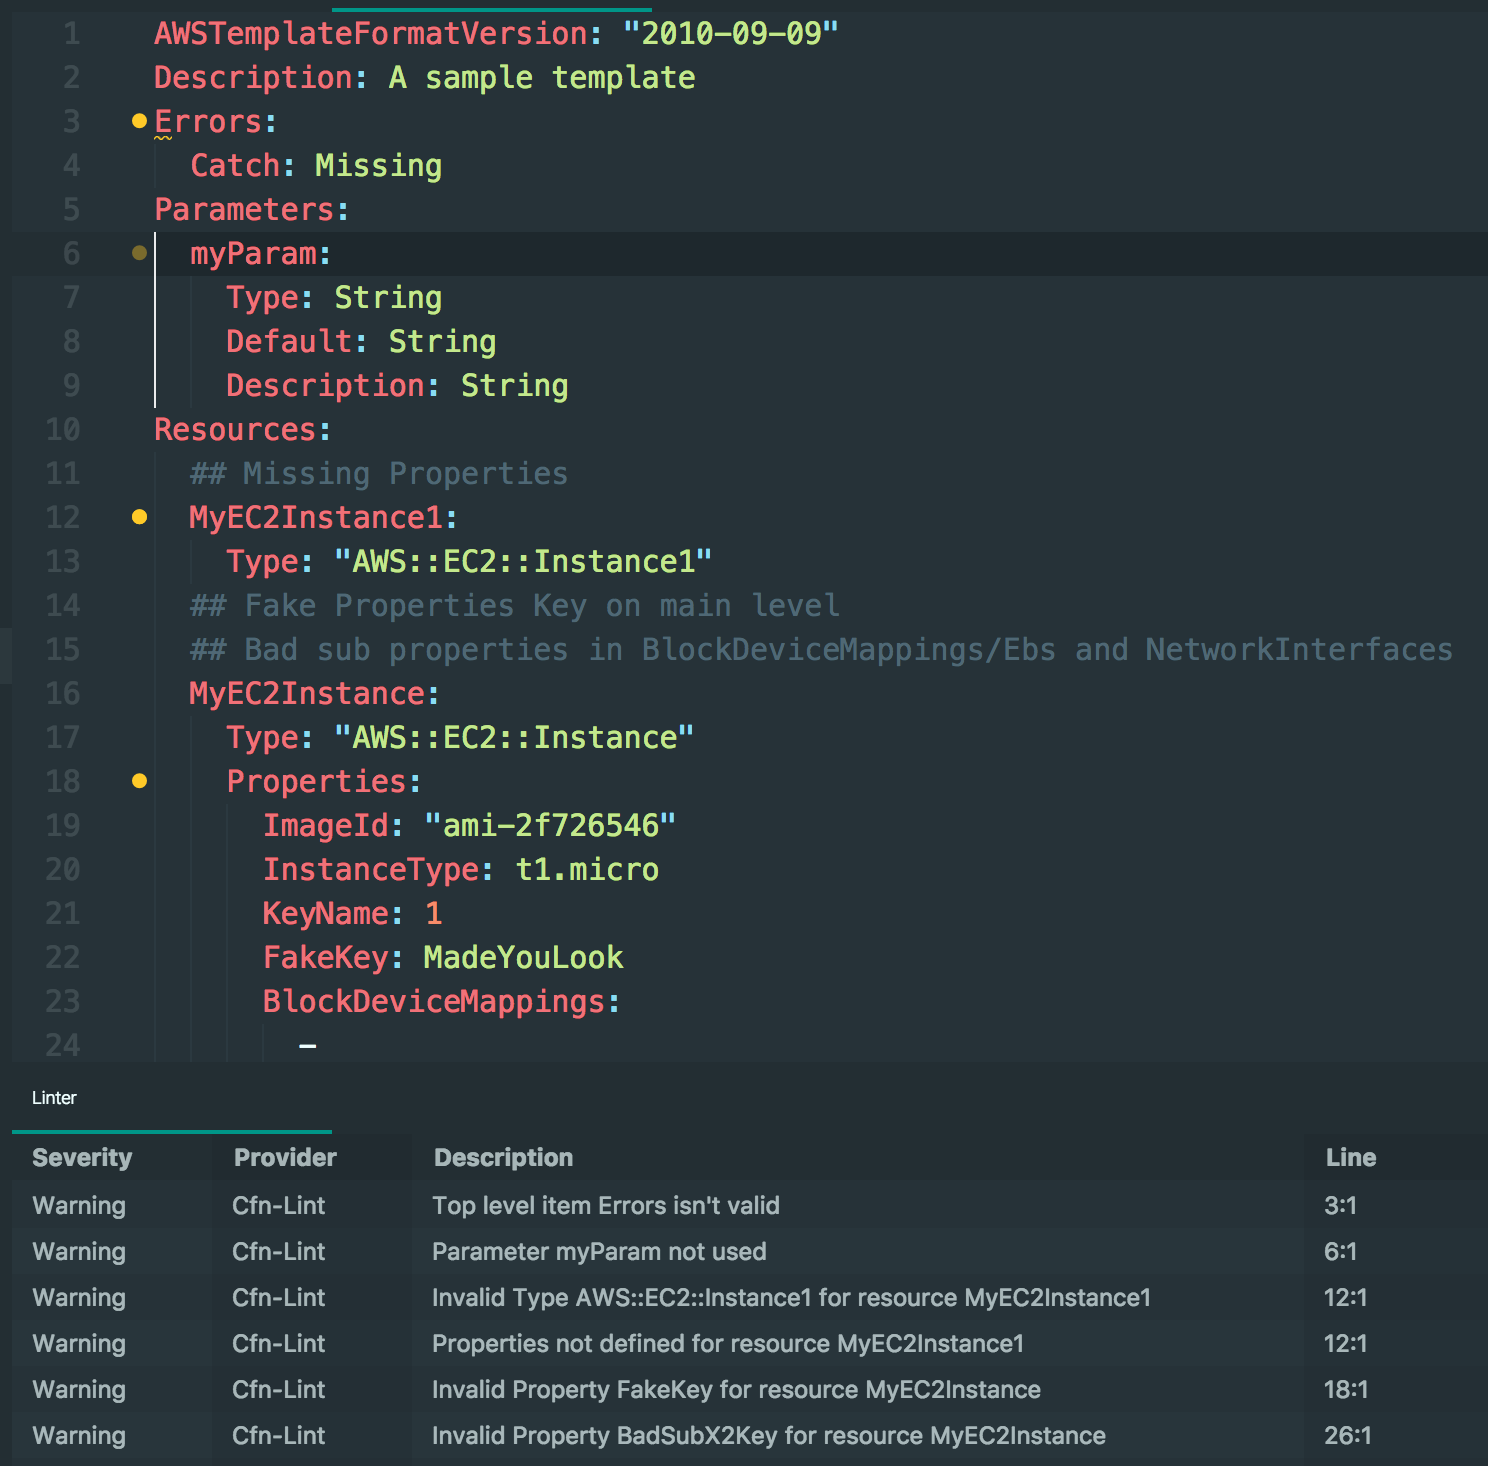The height and width of the screenshot is (1466, 1488).
Task: Click the warning dot beside Properties on line 18
Action: click(x=139, y=781)
